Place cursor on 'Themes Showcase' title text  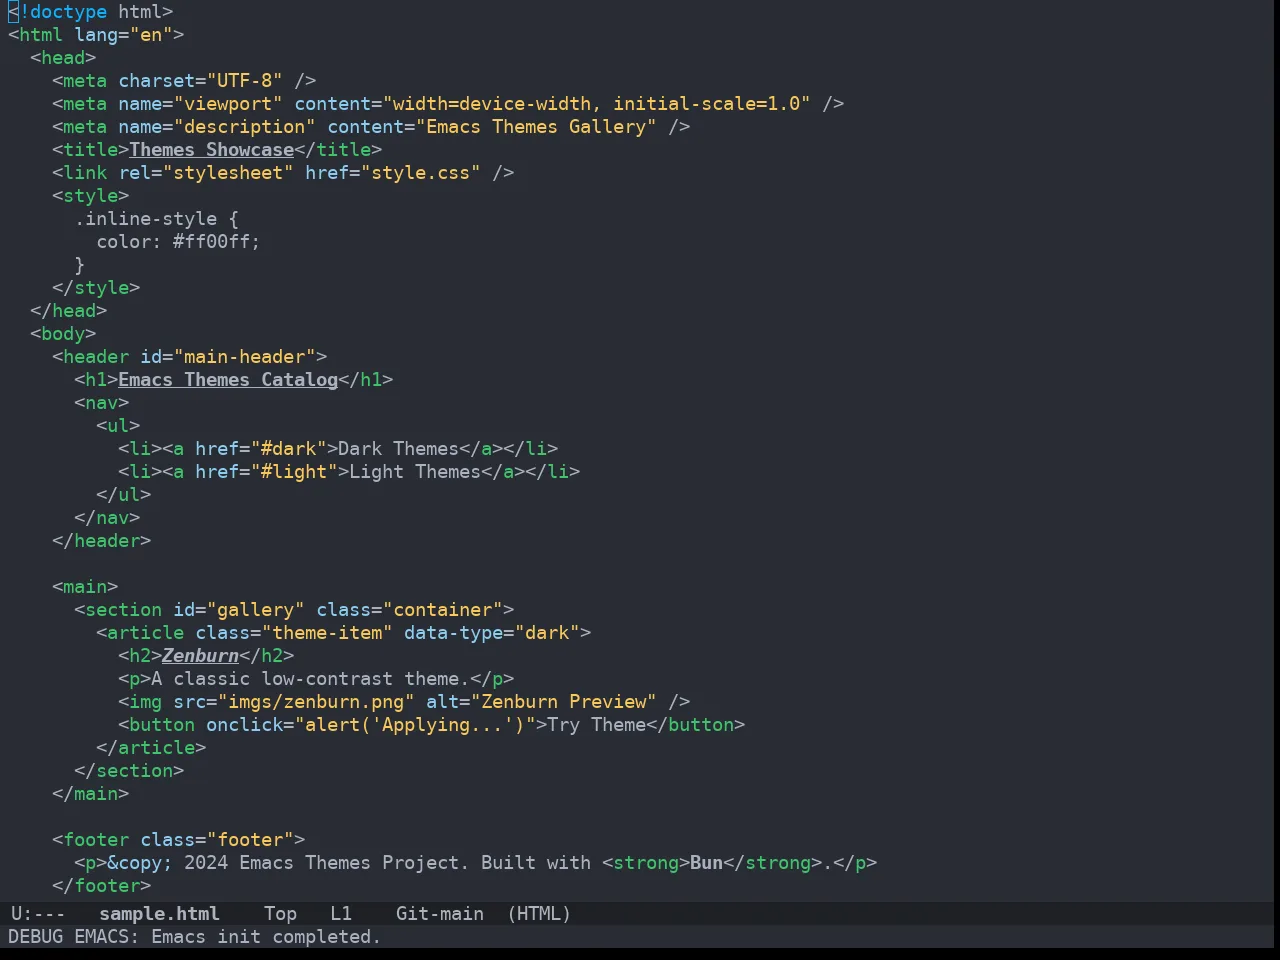click(212, 150)
